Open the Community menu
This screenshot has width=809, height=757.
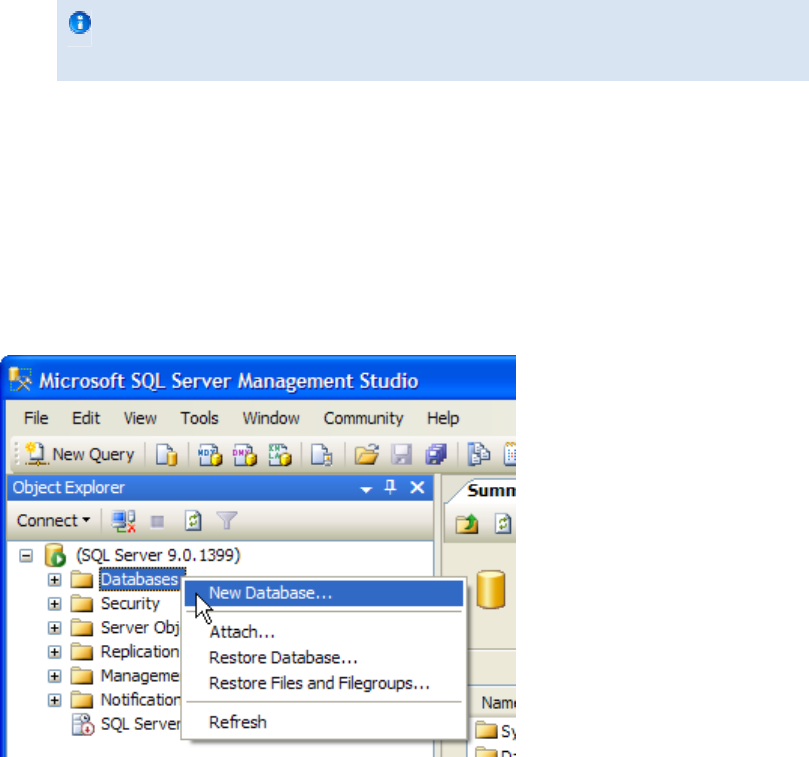[x=363, y=418]
